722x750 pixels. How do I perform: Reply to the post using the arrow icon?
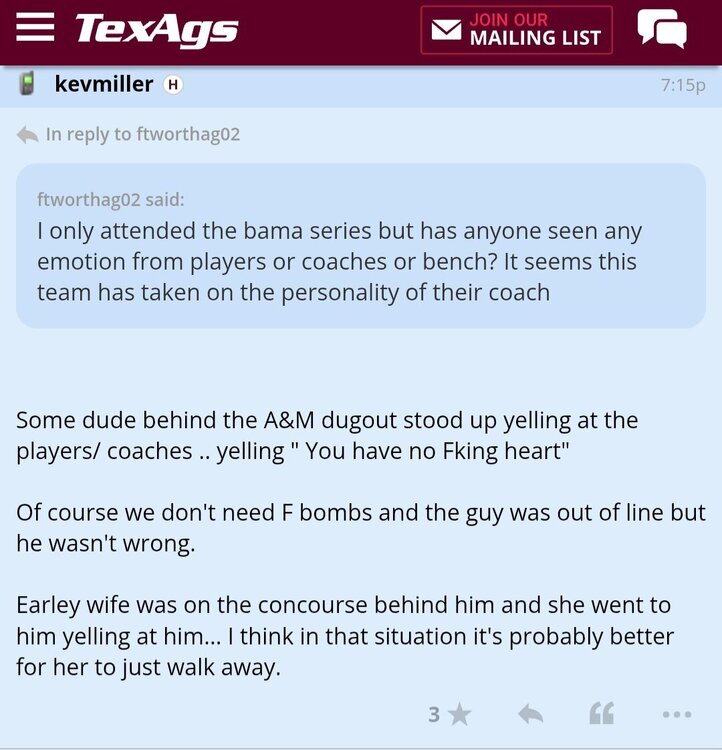coord(530,714)
